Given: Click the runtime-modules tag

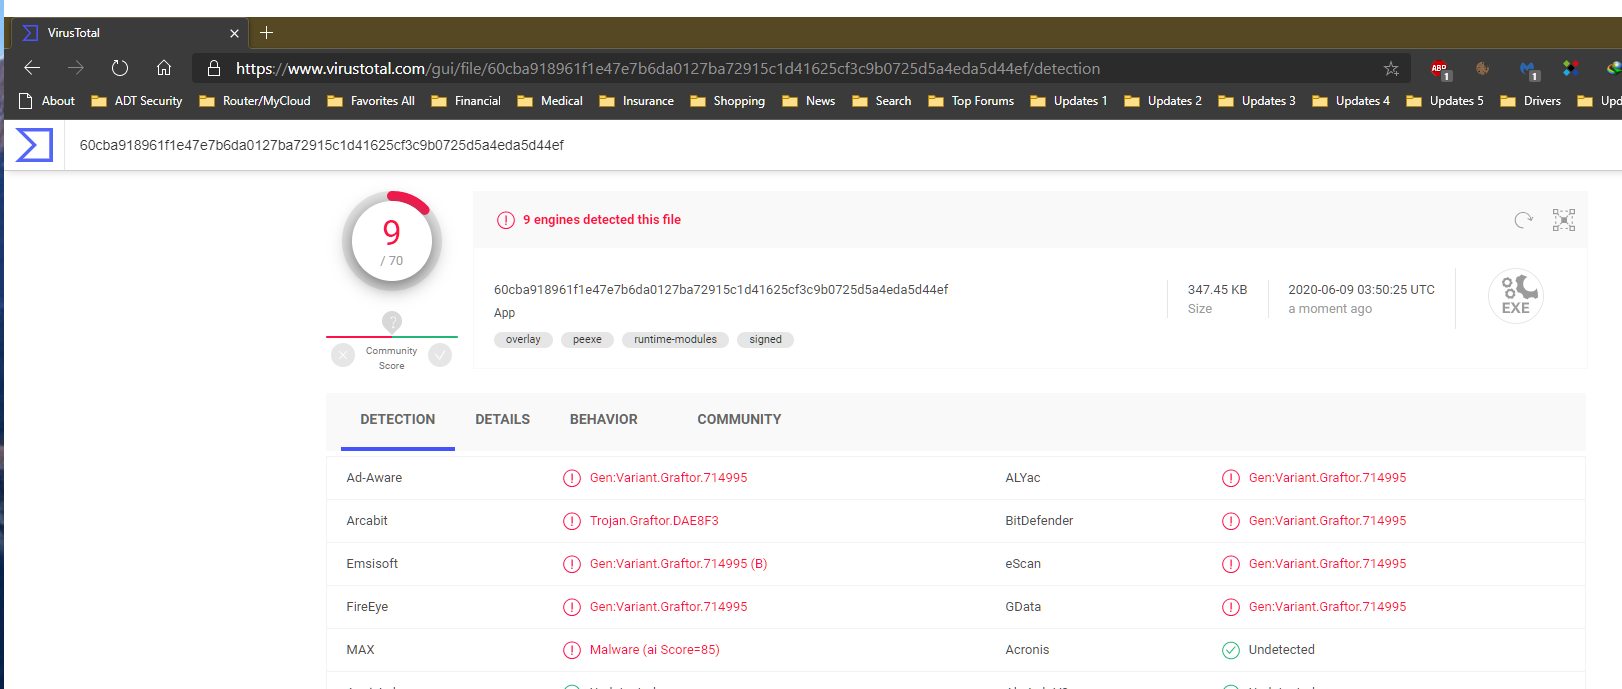Looking at the screenshot, I should [675, 340].
